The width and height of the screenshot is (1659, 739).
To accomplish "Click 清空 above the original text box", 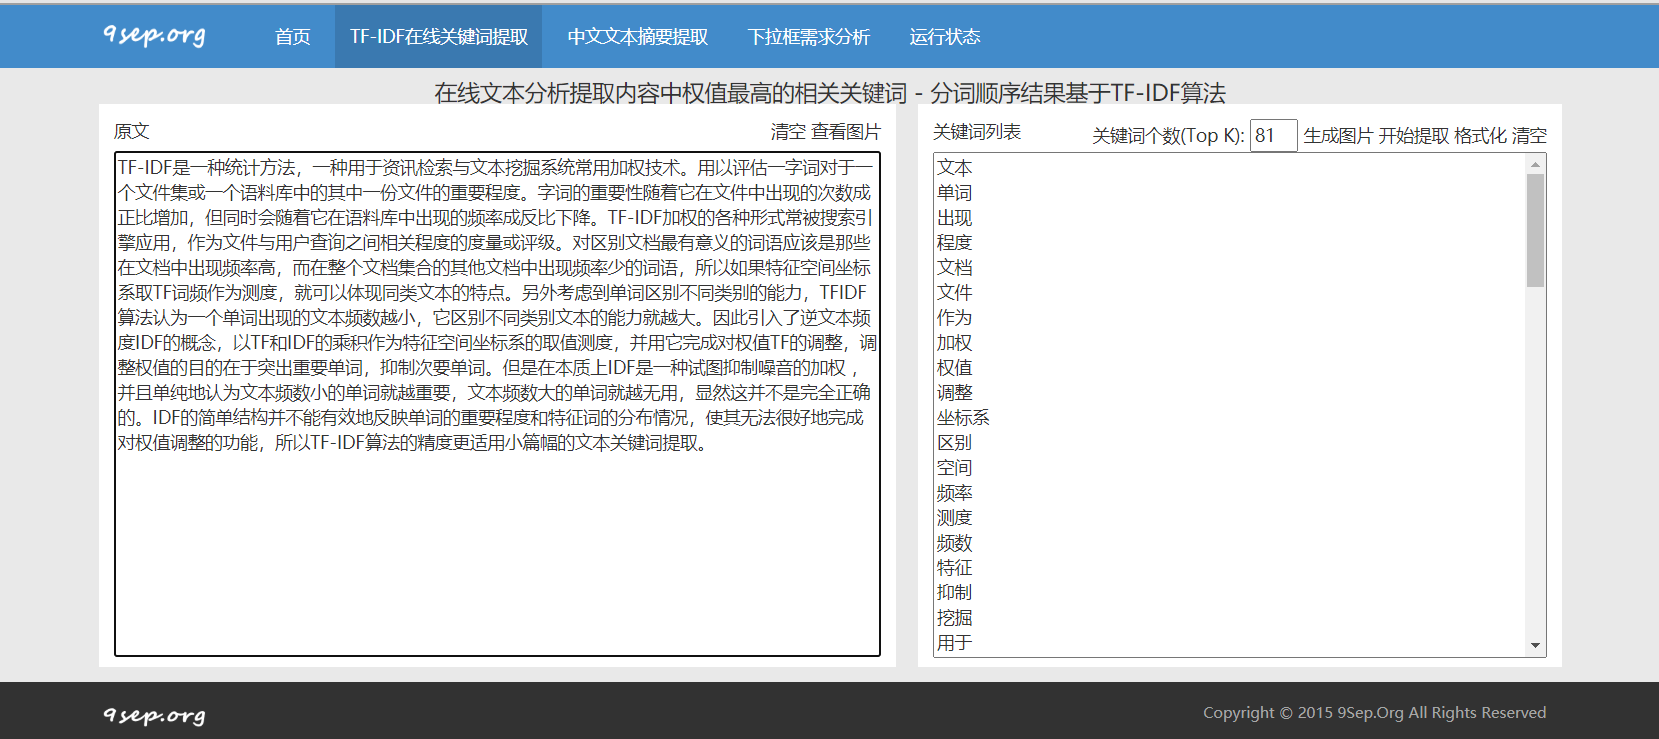I will (788, 132).
